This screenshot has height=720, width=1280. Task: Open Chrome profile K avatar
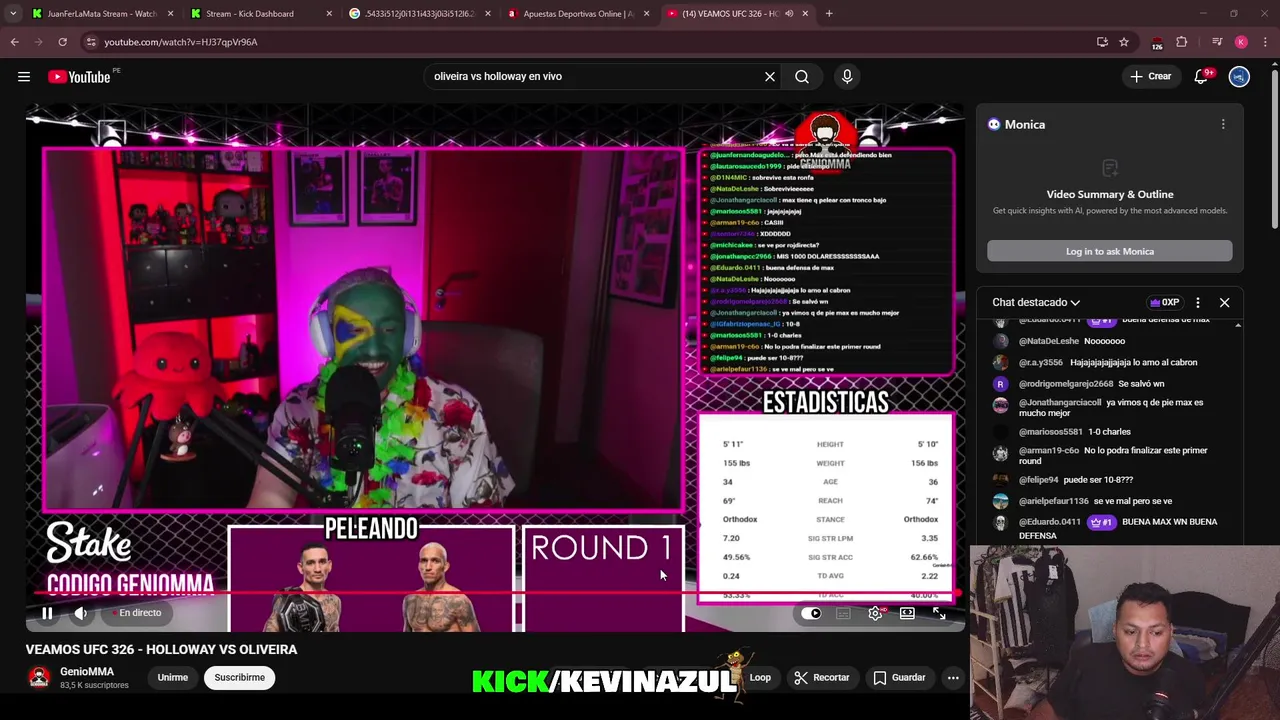click(x=1241, y=42)
